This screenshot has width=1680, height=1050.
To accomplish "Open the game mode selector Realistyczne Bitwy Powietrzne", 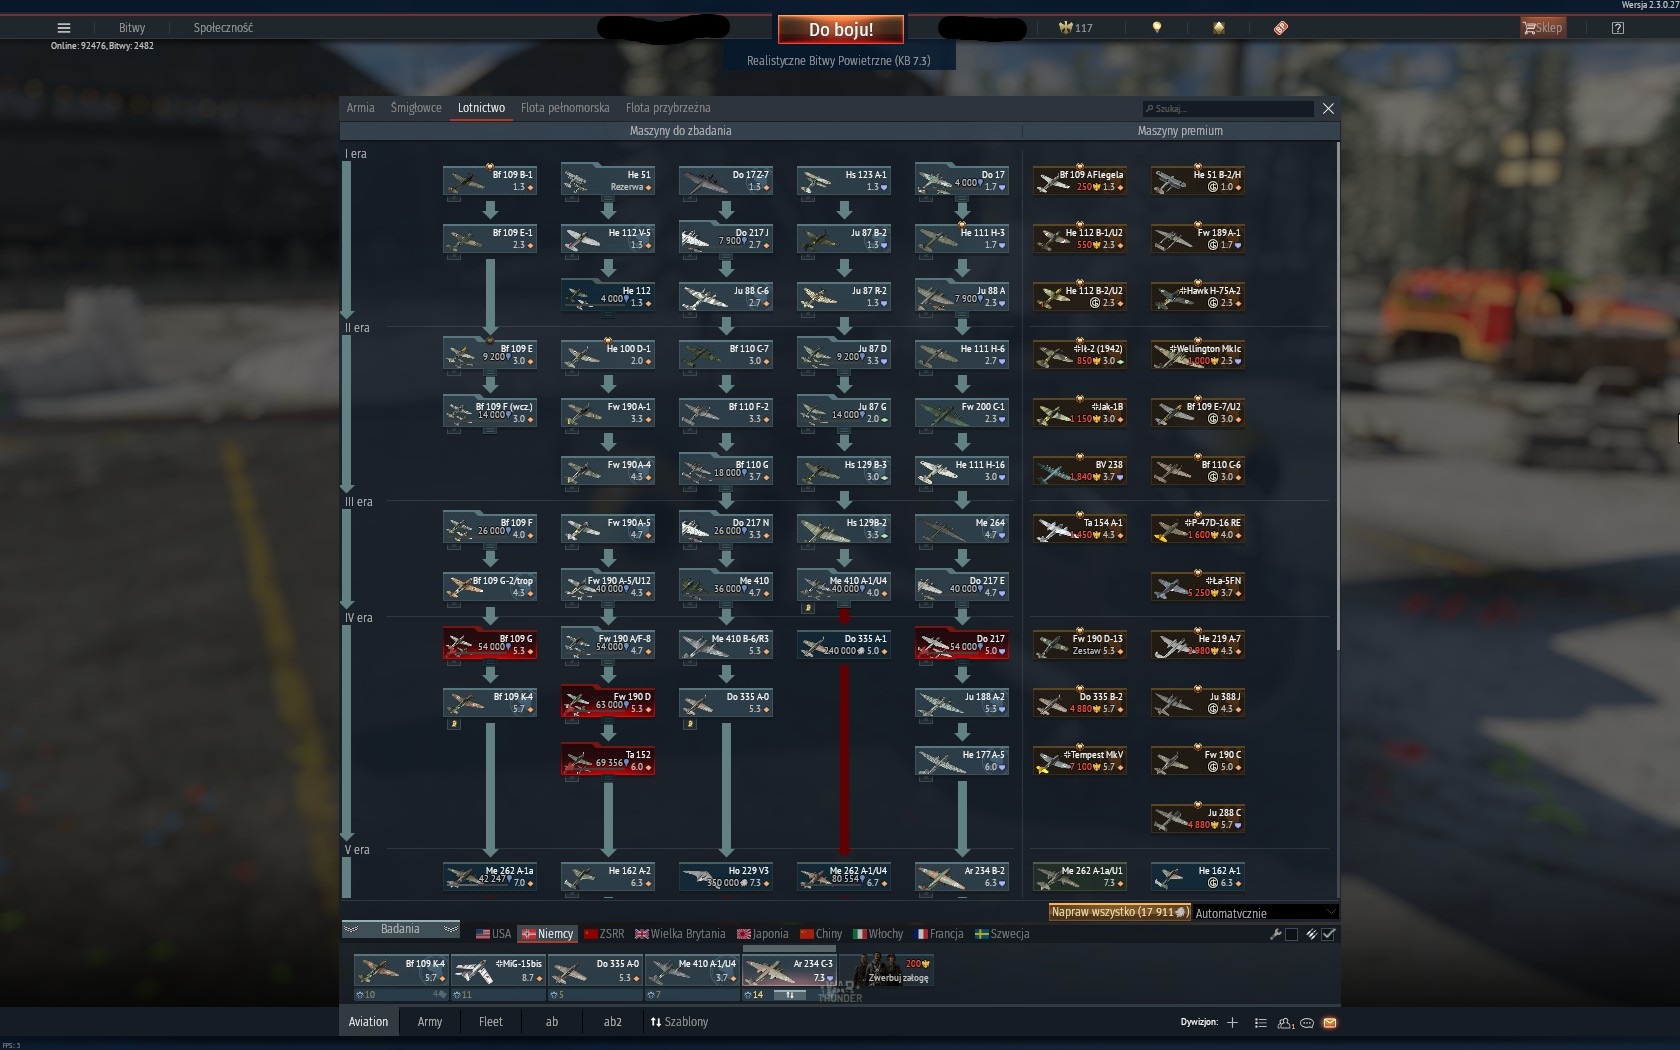I will pos(839,61).
